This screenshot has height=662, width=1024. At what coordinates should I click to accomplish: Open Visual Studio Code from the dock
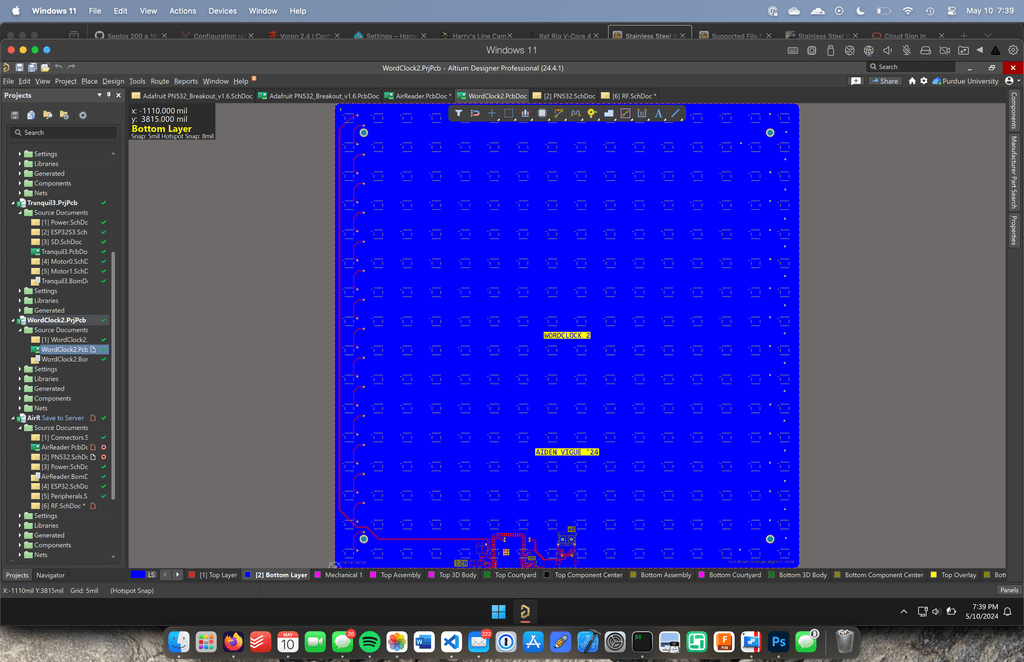pyautogui.click(x=451, y=642)
